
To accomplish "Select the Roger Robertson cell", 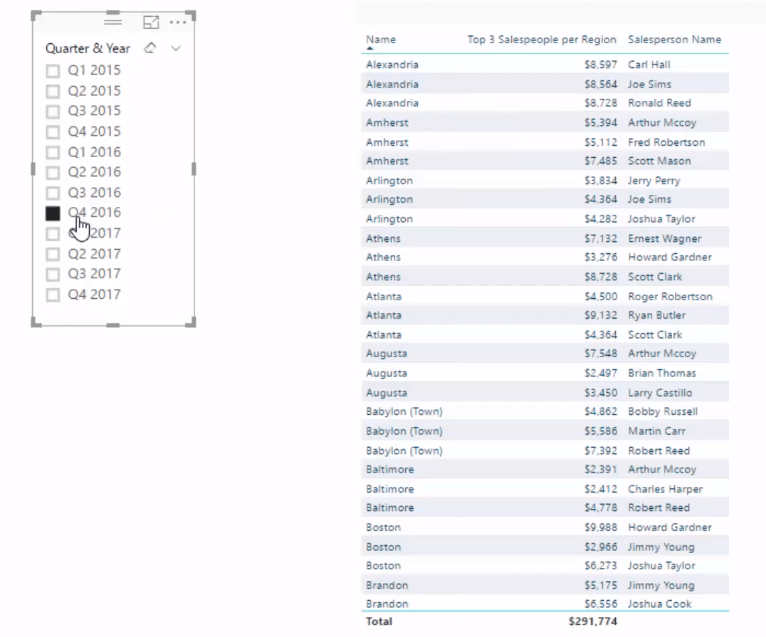I will pos(670,297).
